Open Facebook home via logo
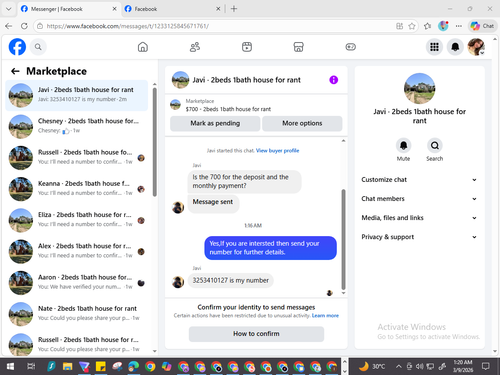Image resolution: width=500 pixels, height=375 pixels. tap(17, 47)
